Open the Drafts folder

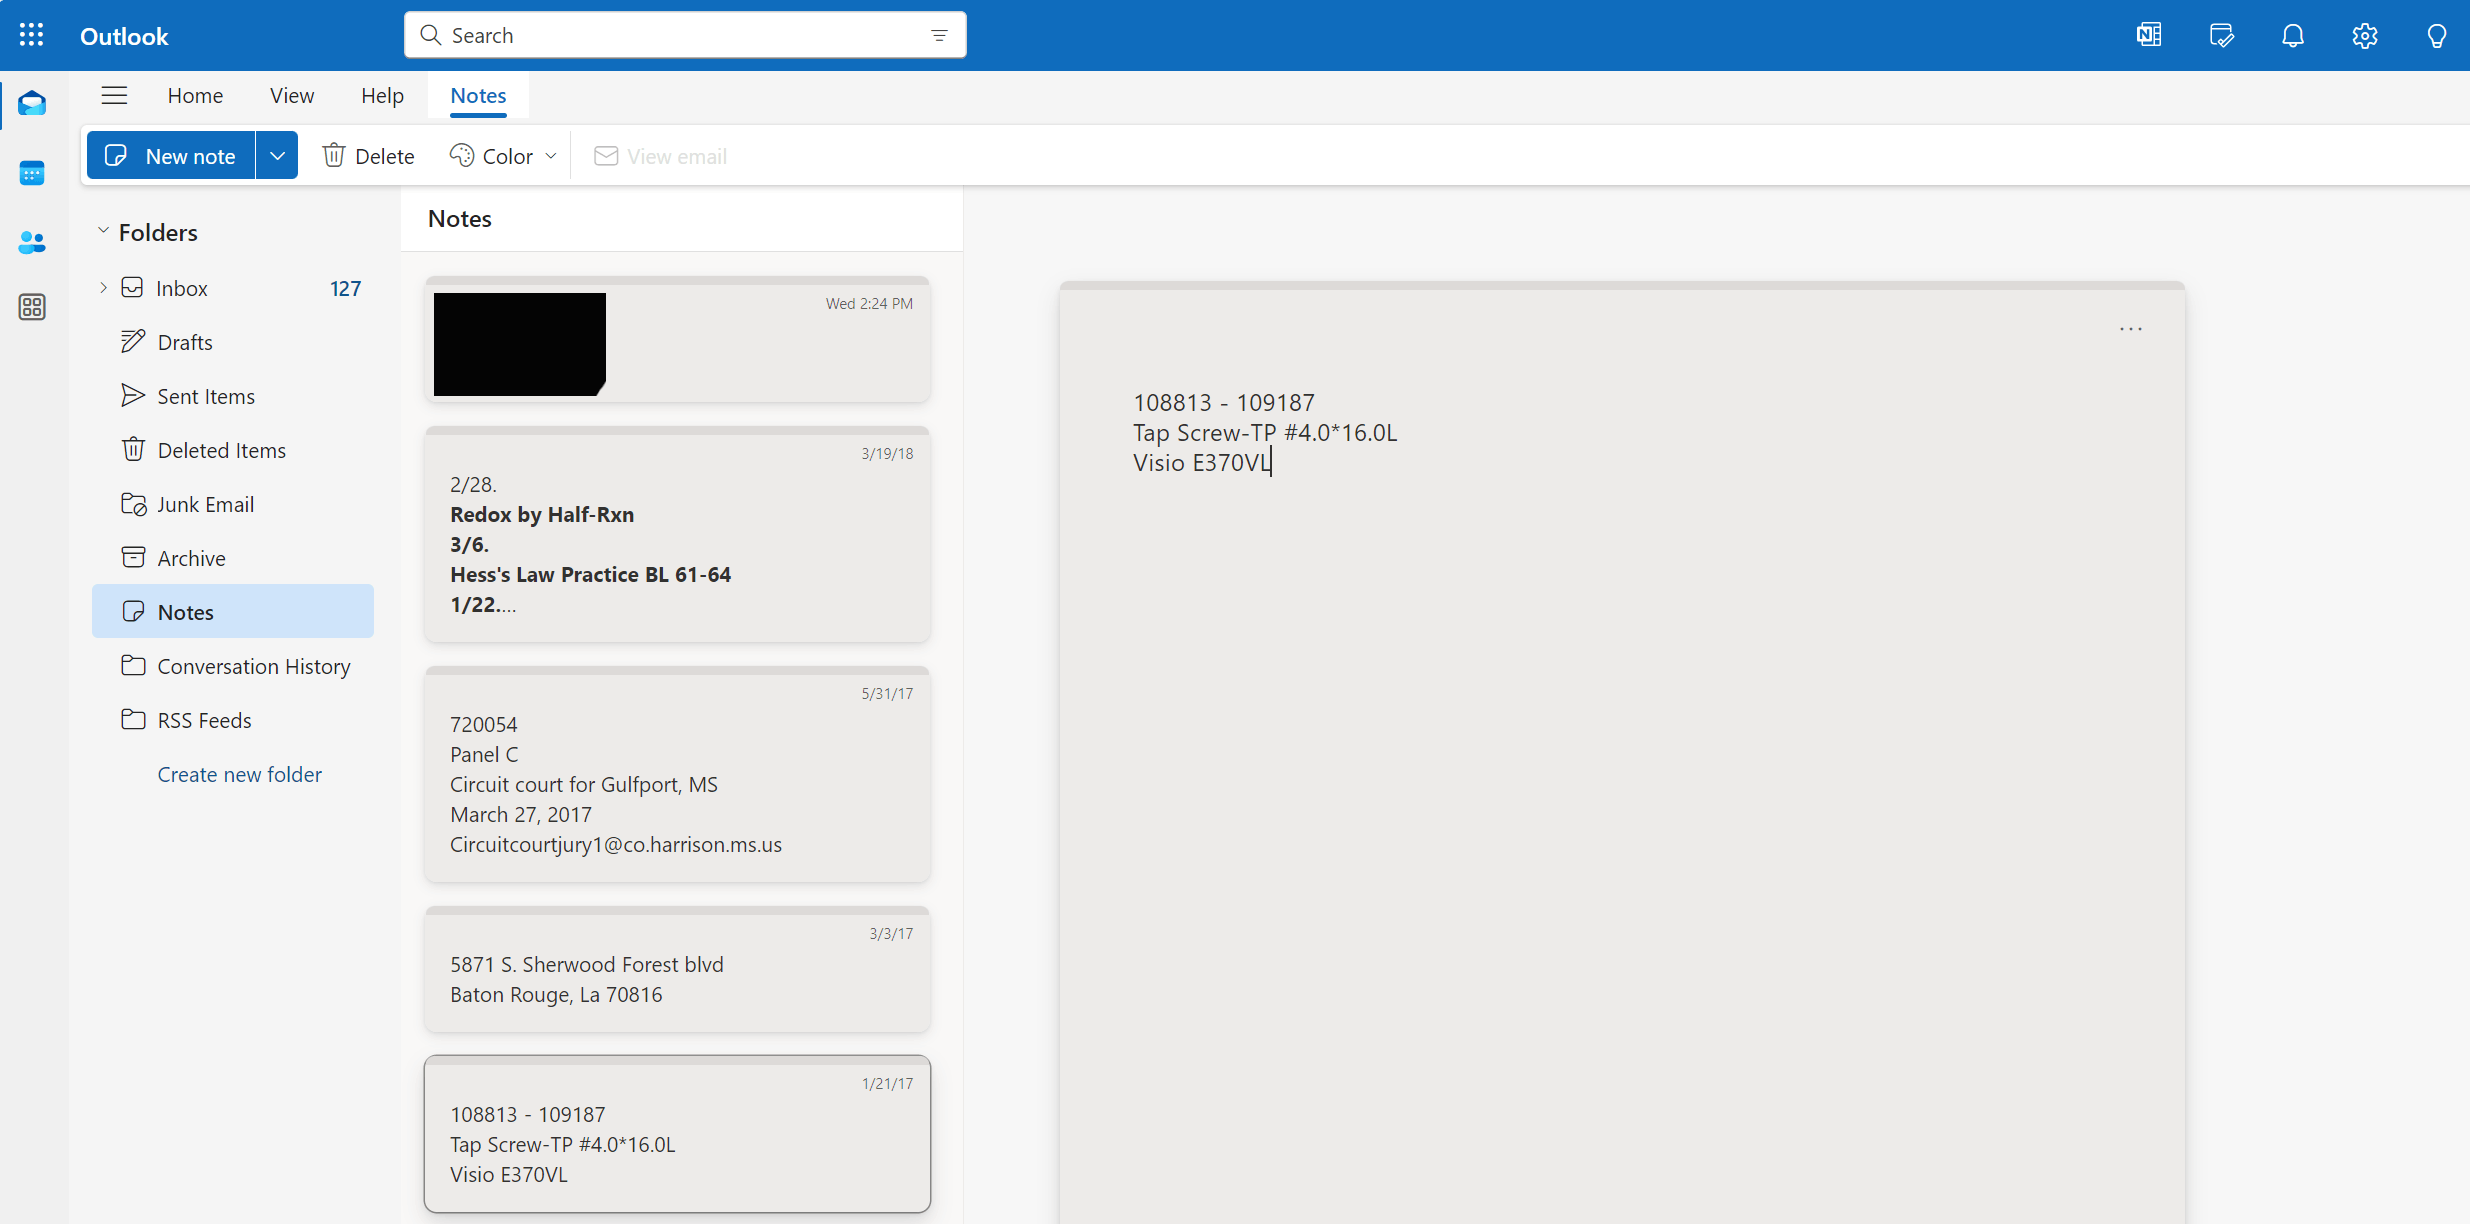233,342
